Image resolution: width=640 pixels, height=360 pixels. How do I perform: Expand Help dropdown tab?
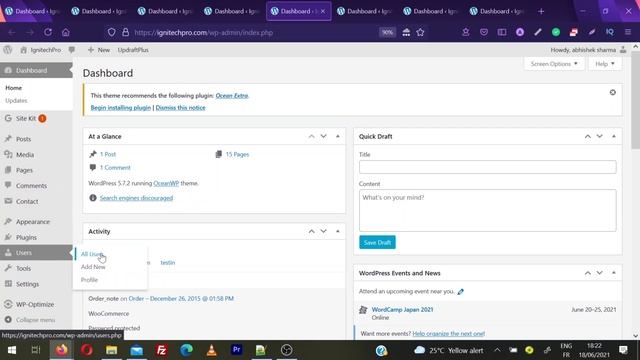pos(605,64)
